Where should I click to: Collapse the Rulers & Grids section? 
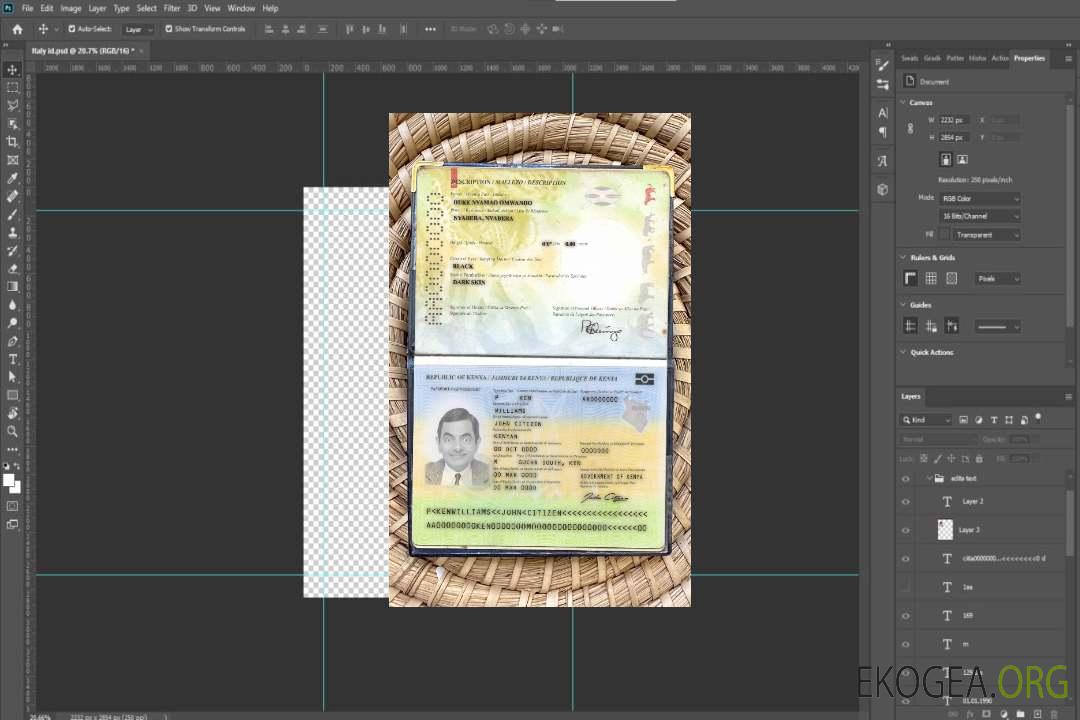tap(903, 258)
